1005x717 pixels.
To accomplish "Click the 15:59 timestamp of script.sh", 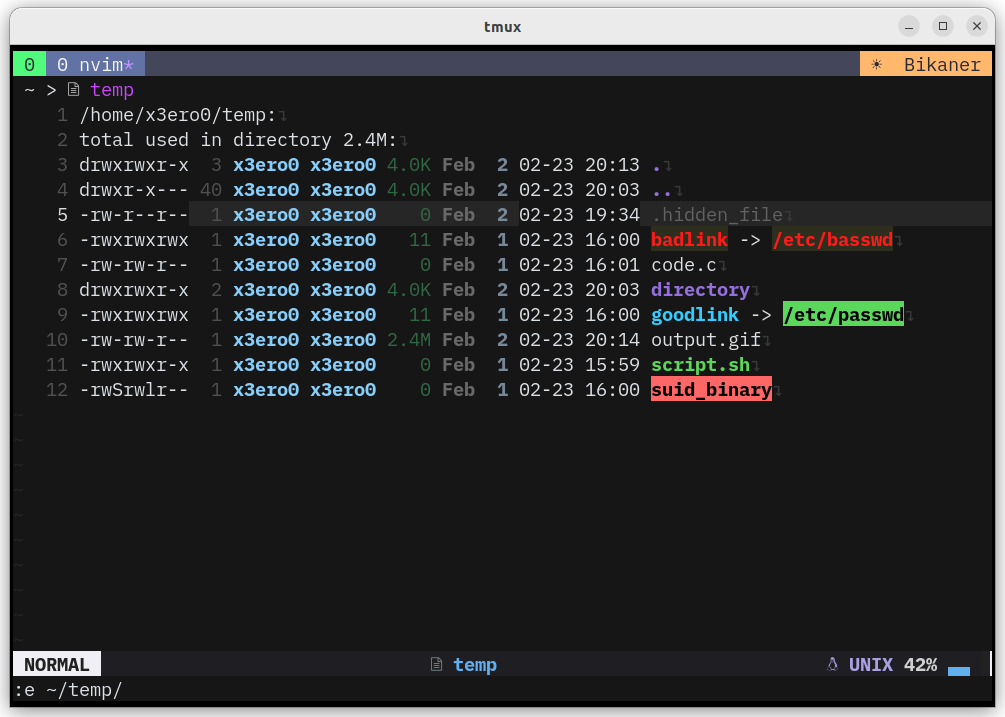I will [x=612, y=365].
